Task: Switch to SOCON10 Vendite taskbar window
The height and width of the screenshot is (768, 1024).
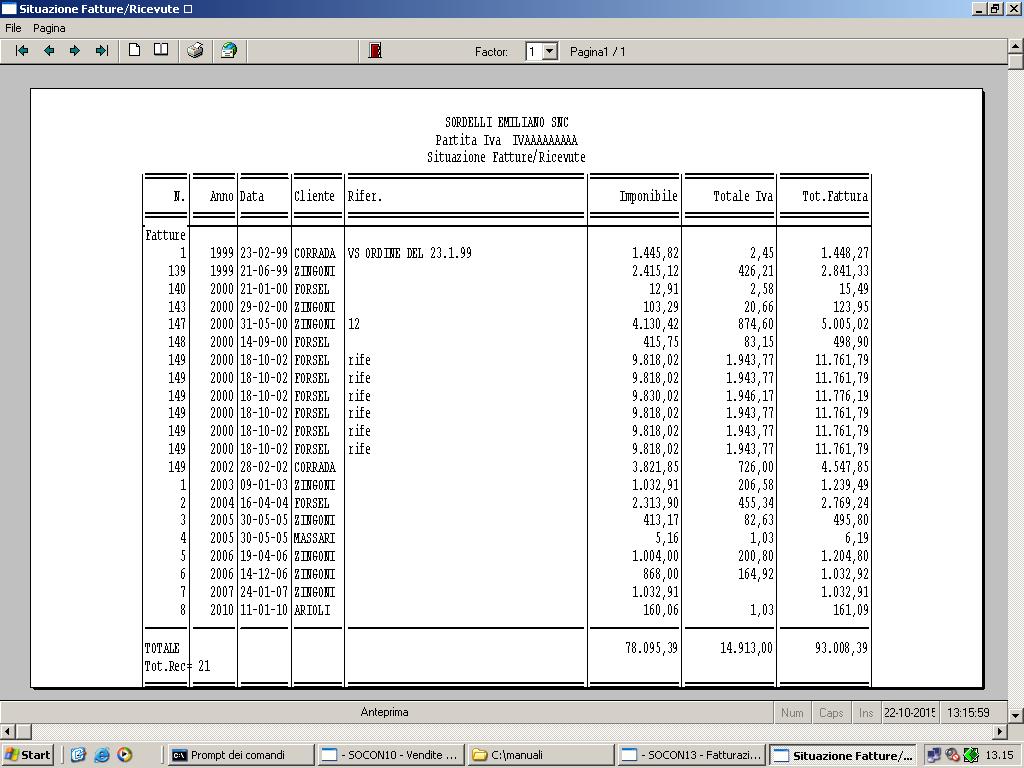Action: point(389,755)
